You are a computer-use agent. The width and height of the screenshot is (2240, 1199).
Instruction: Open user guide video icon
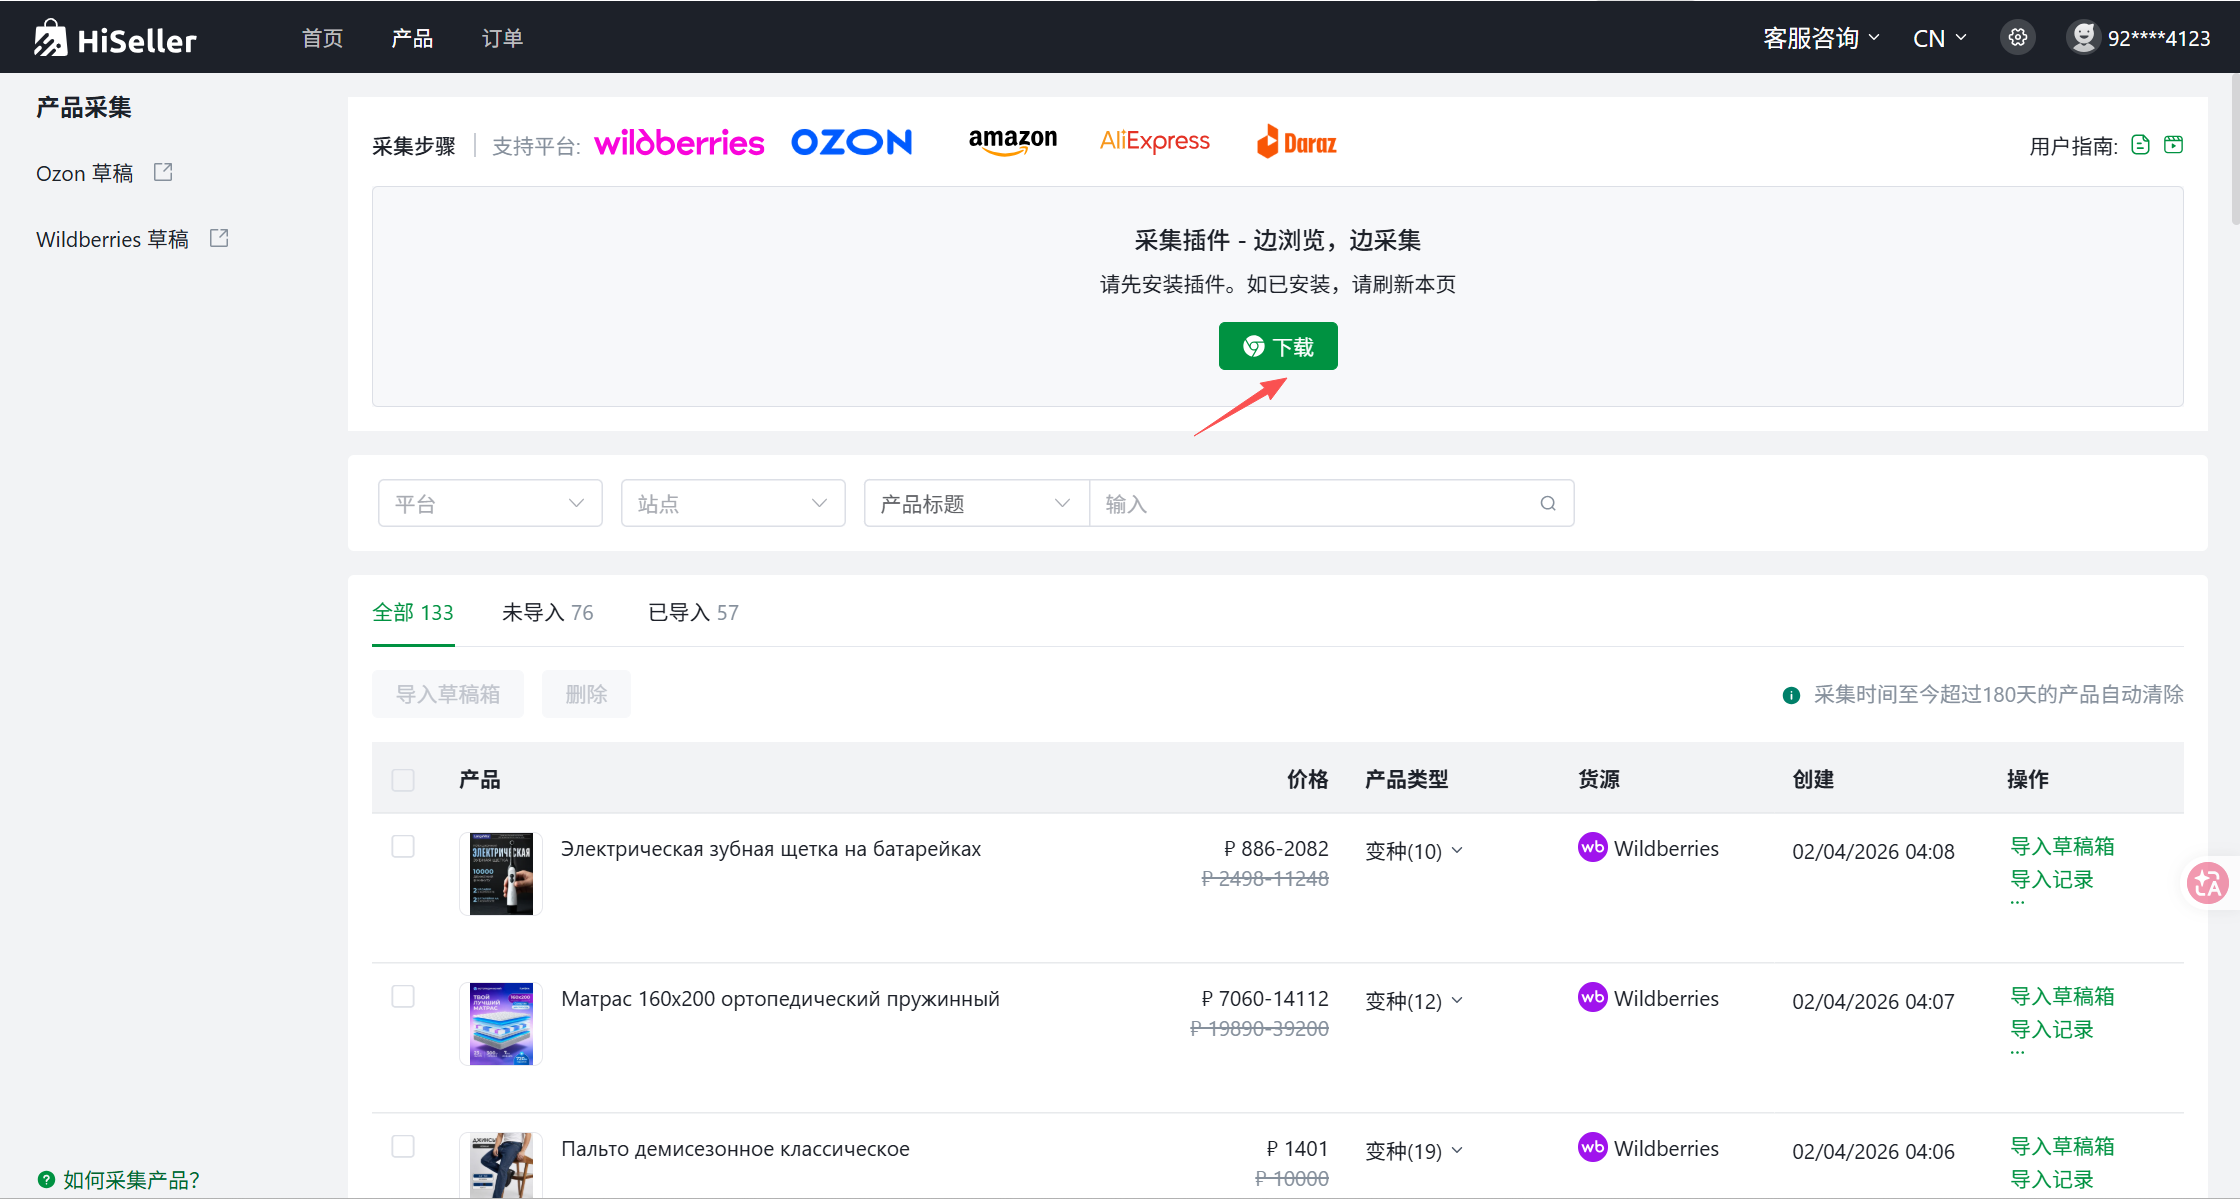(x=2173, y=145)
